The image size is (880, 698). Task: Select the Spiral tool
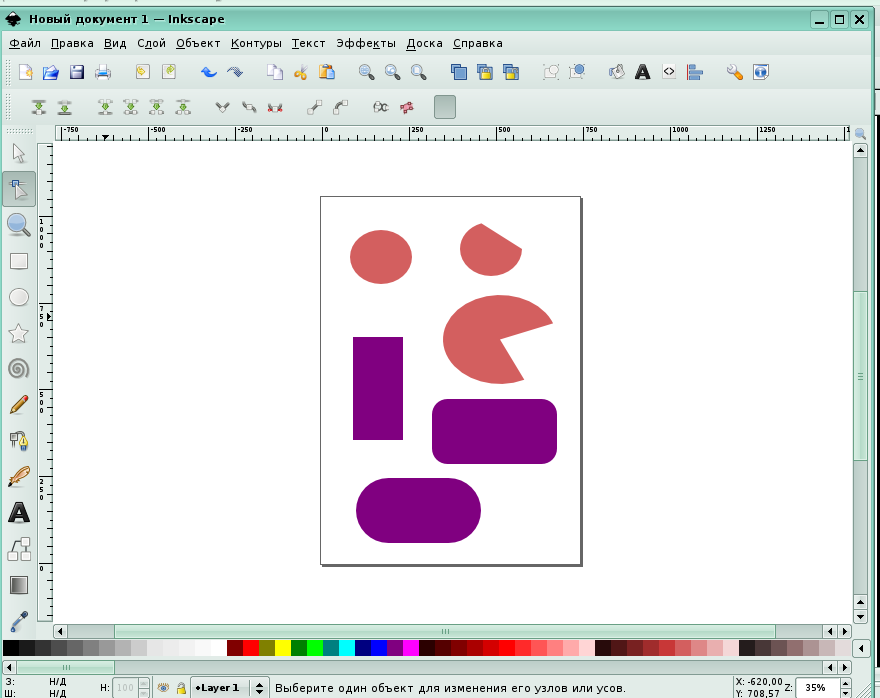click(18, 368)
